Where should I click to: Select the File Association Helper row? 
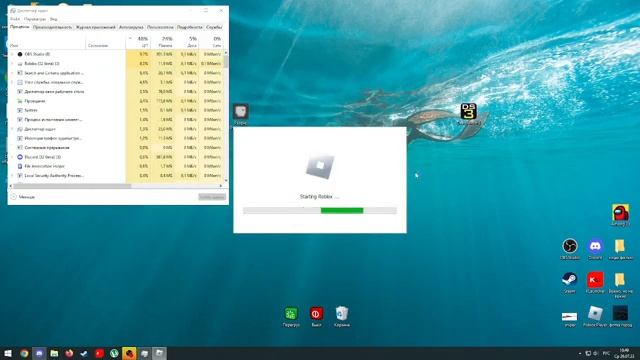point(116,166)
